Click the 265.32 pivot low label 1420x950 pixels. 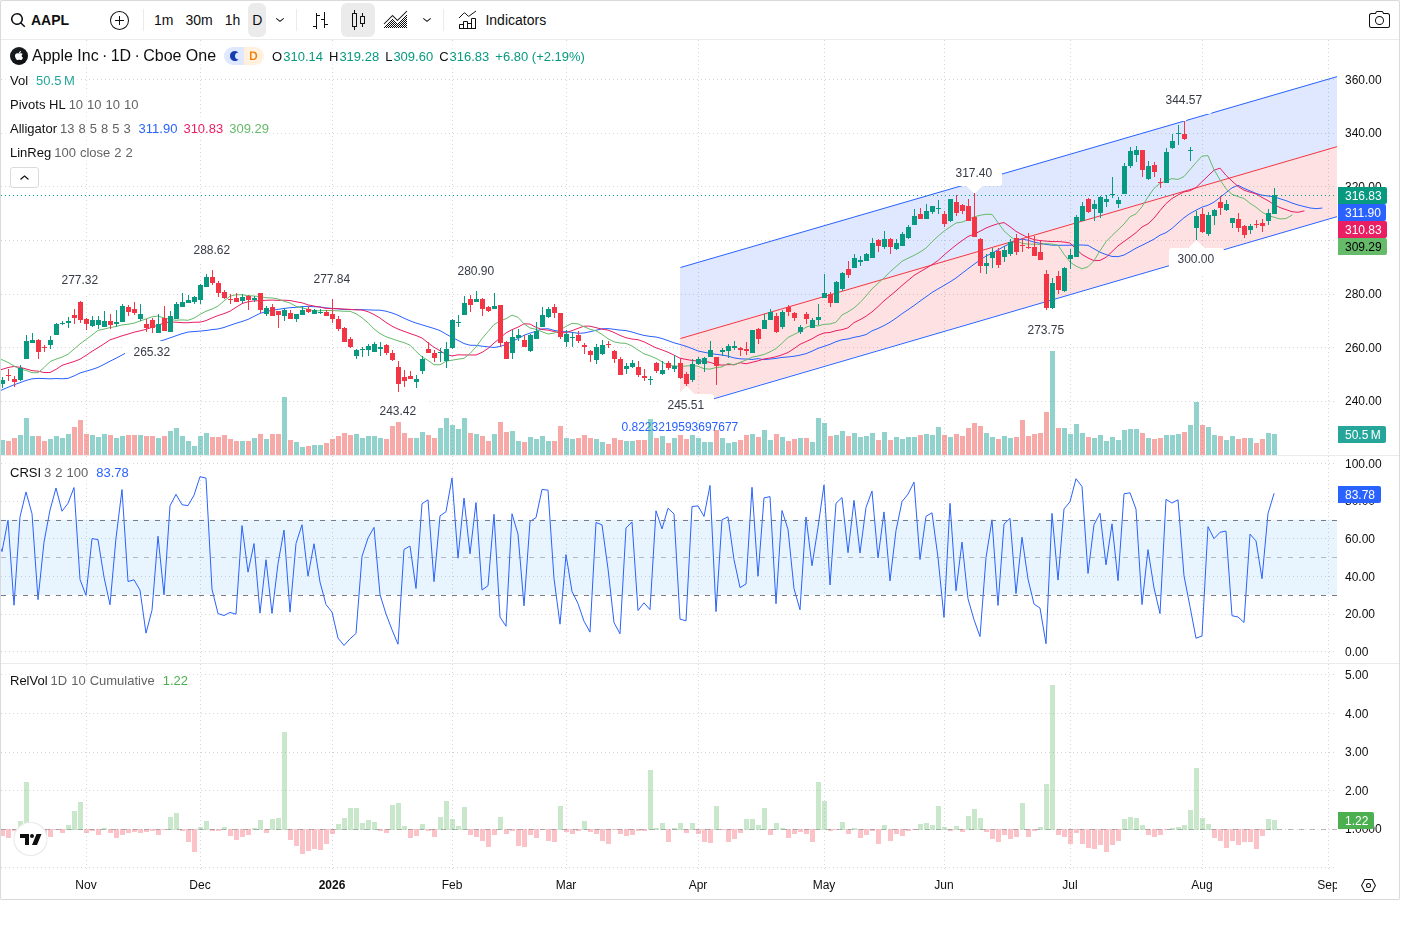[152, 352]
